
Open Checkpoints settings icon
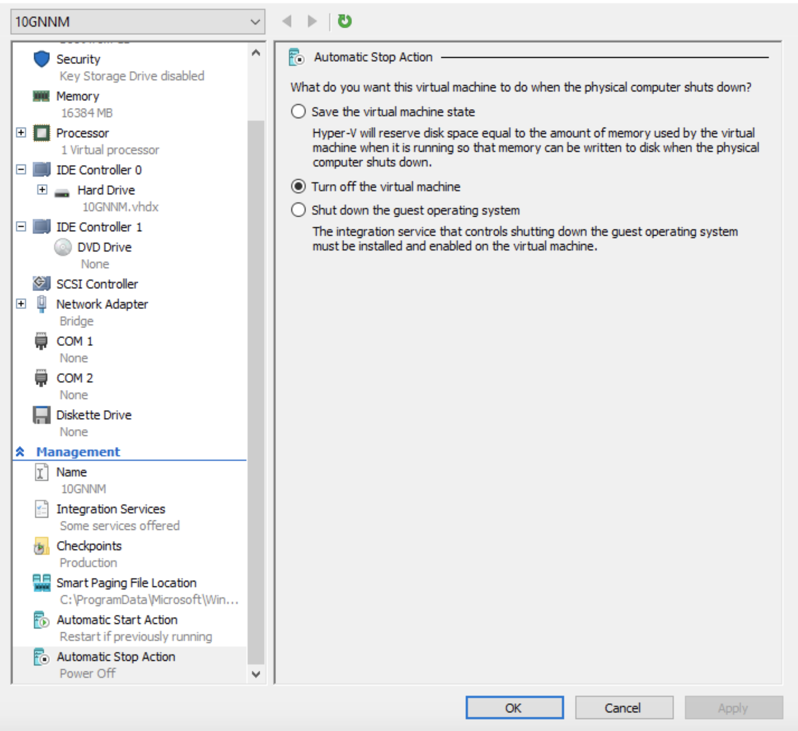pyautogui.click(x=41, y=547)
